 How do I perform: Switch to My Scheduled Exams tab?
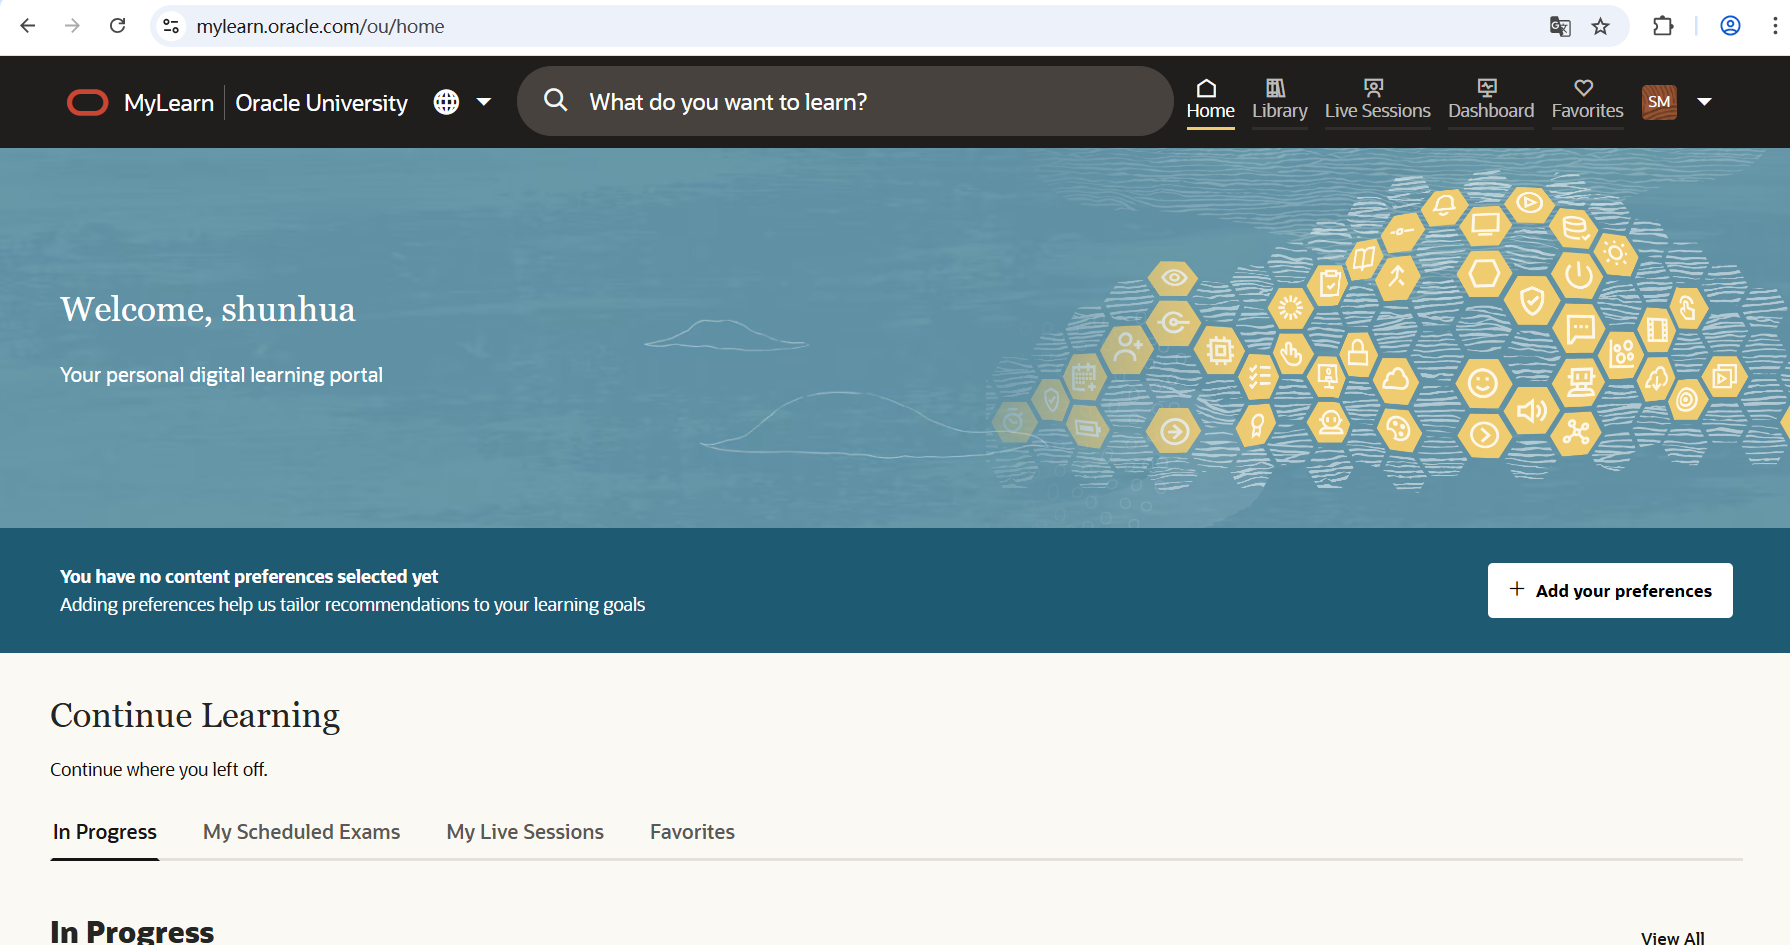301,832
